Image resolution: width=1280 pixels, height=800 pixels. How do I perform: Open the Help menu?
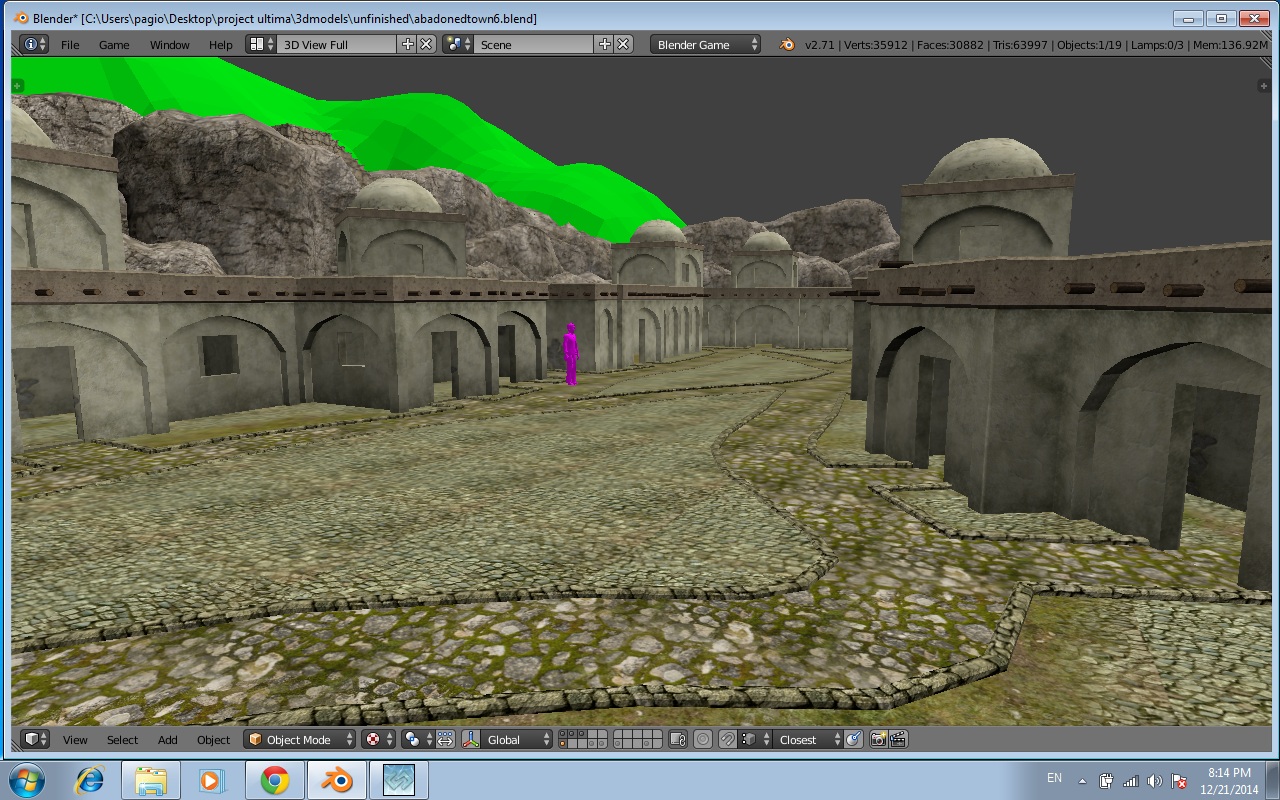coord(221,45)
